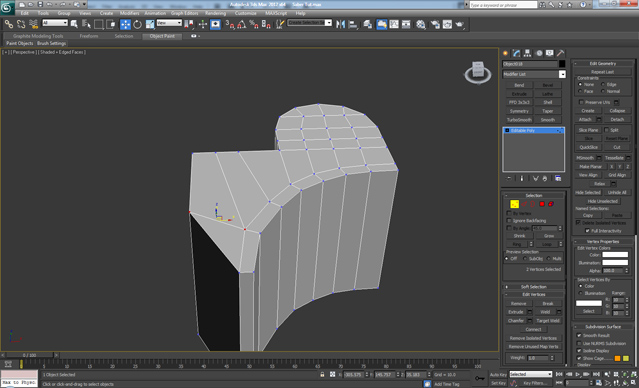Toggle the Percent Snap icon
Viewport: 639px width, 388px height.
pos(253,24)
